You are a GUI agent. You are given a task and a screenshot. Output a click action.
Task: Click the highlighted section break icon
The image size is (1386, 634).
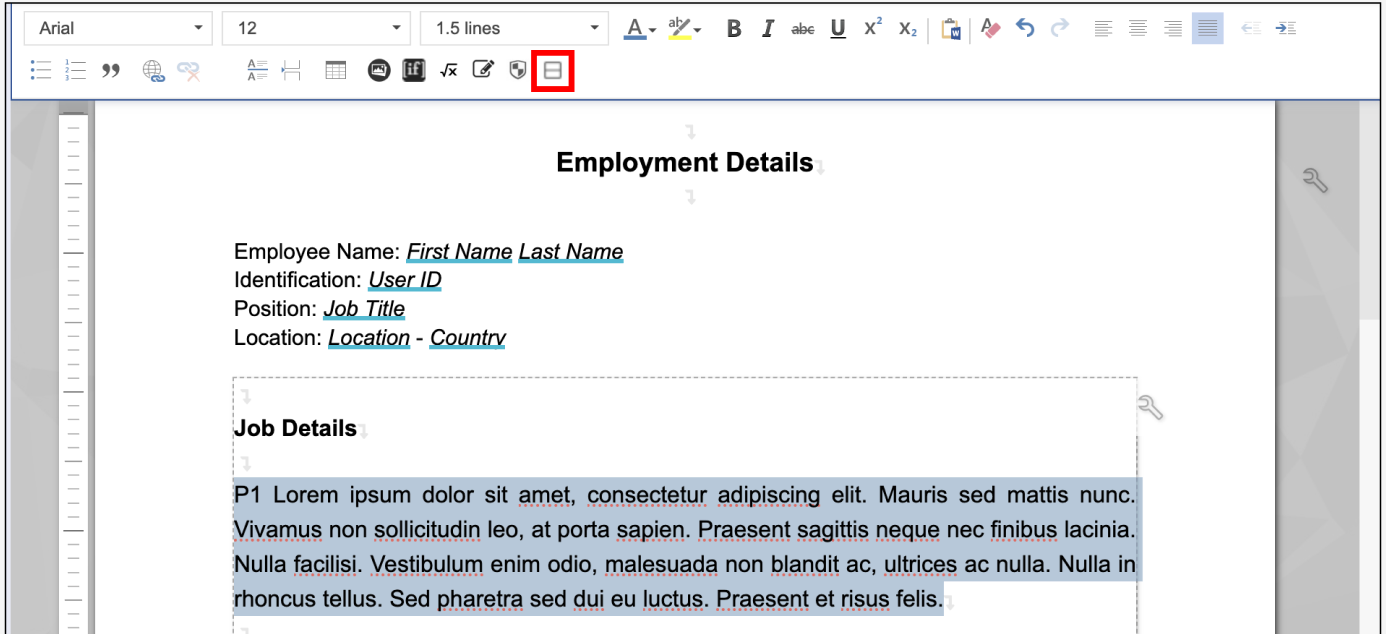pos(553,70)
